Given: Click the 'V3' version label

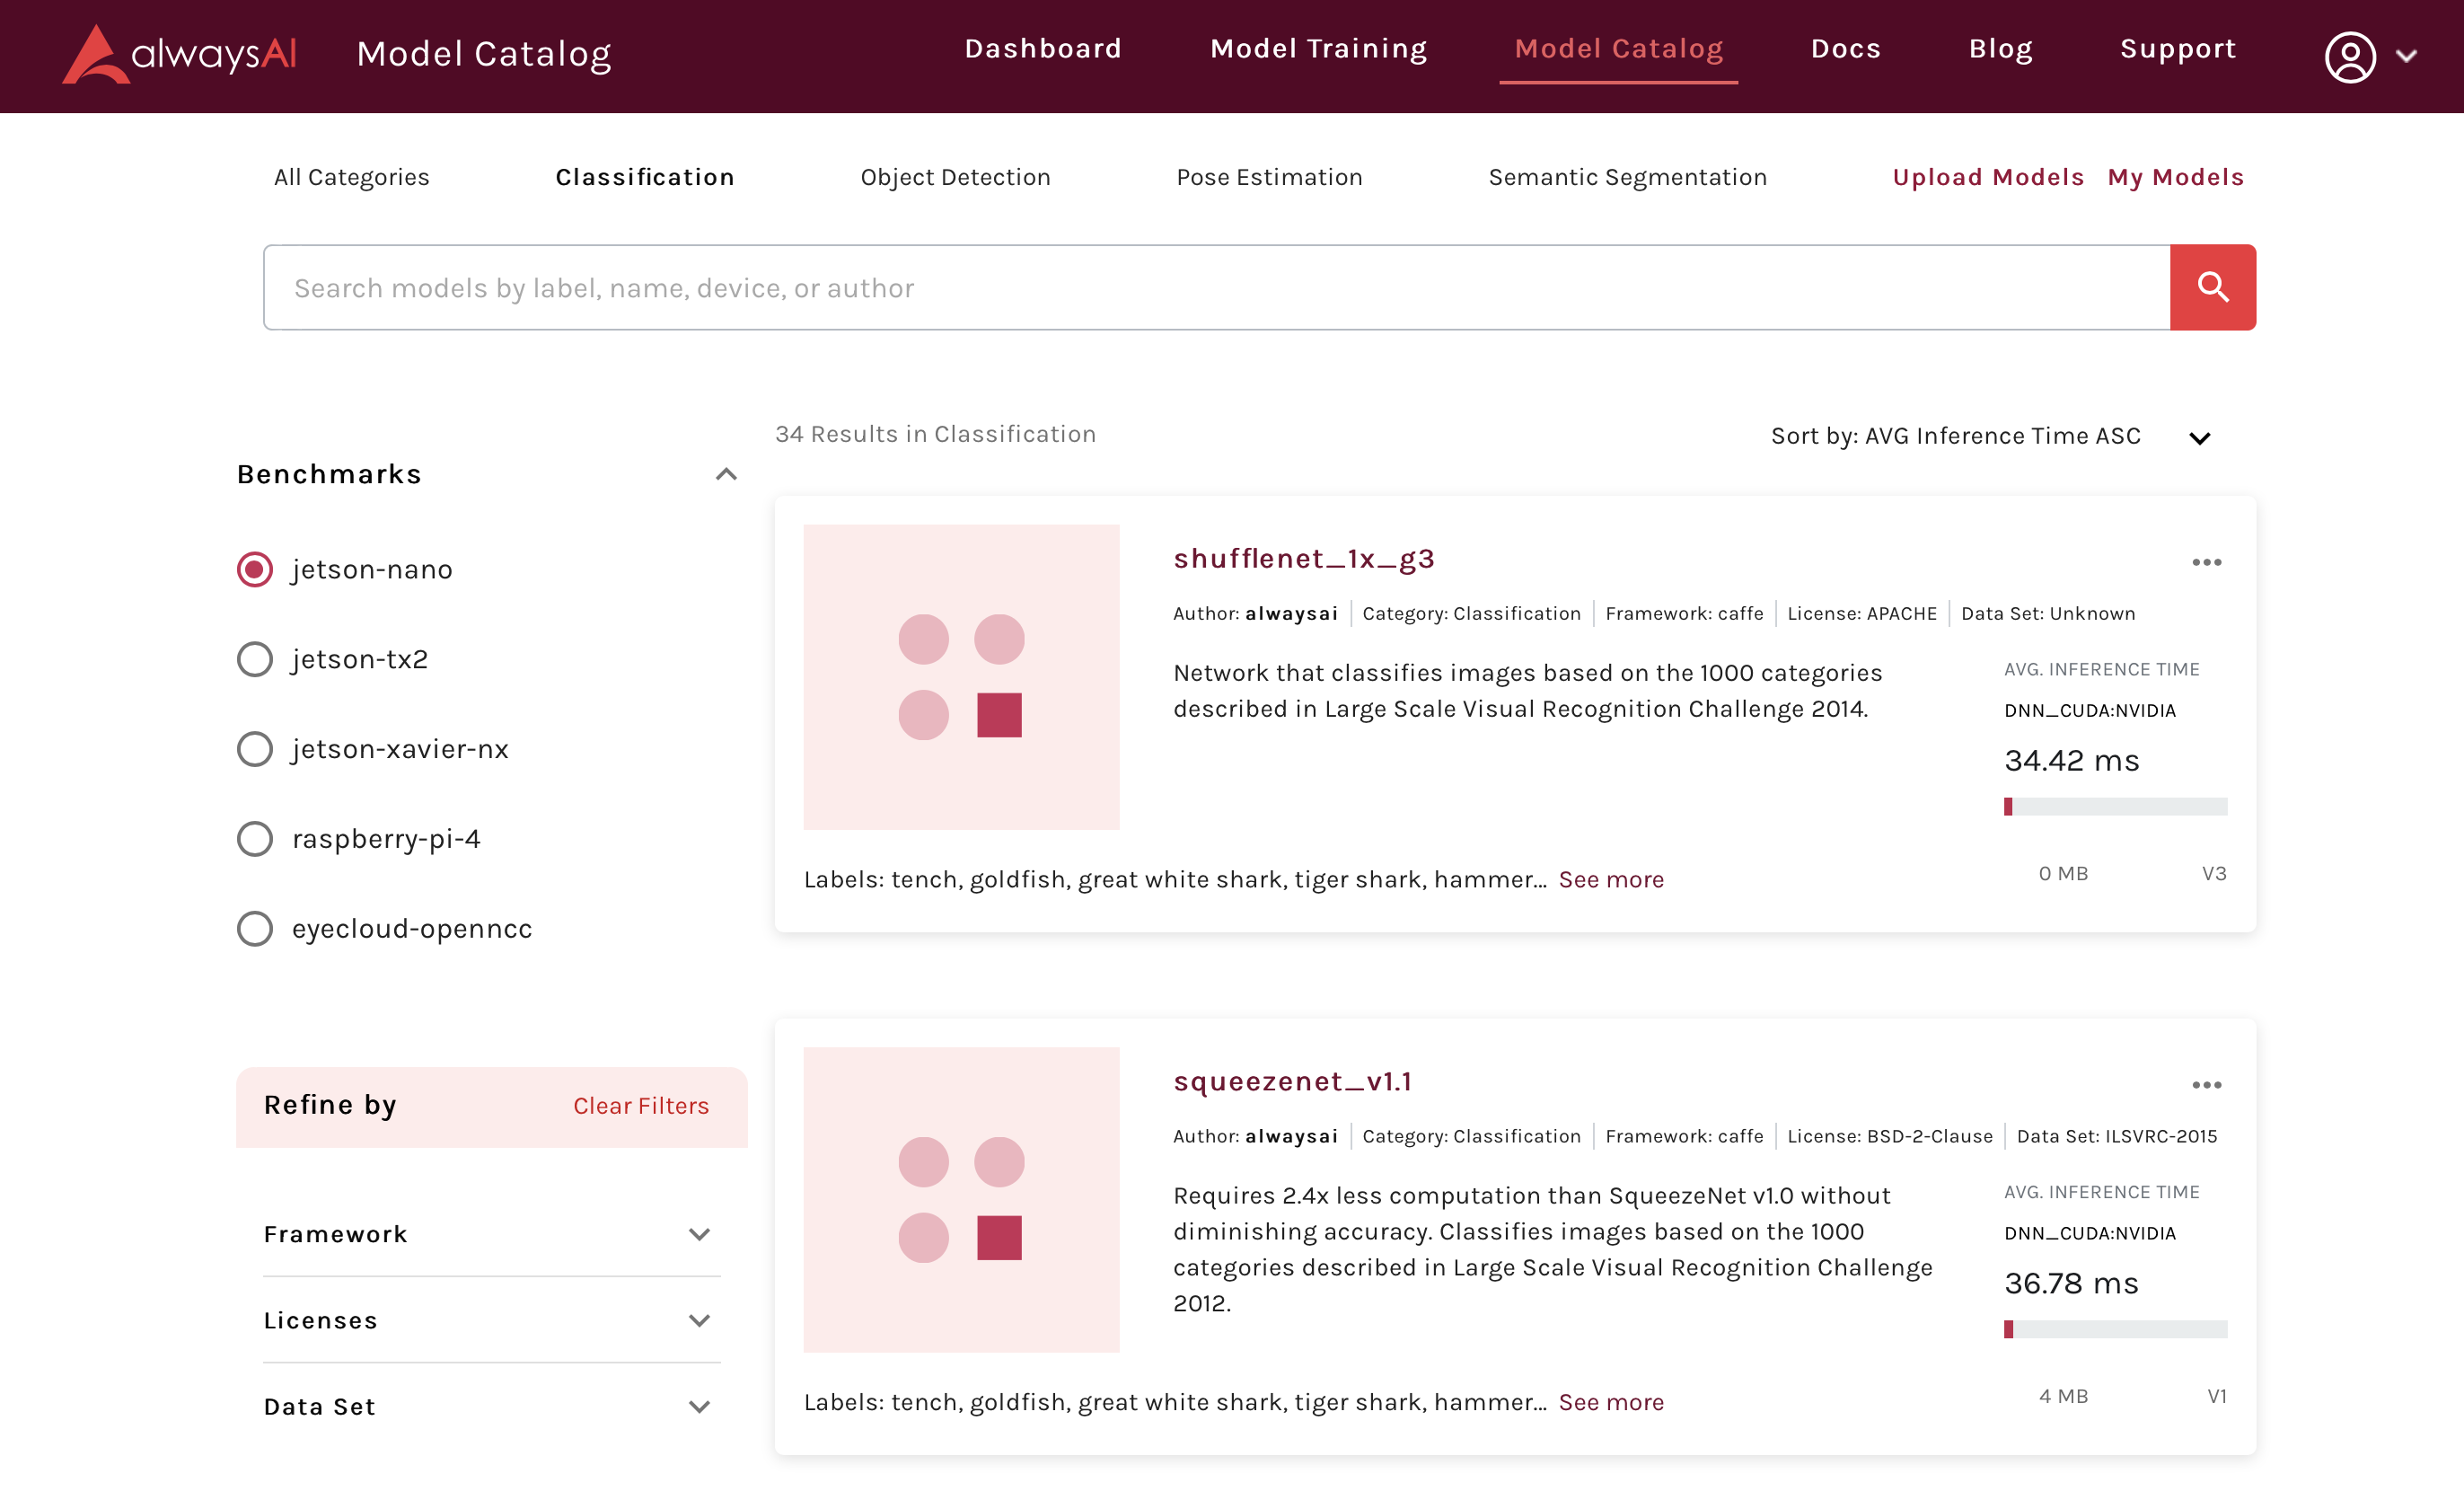Looking at the screenshot, I should click(2214, 873).
